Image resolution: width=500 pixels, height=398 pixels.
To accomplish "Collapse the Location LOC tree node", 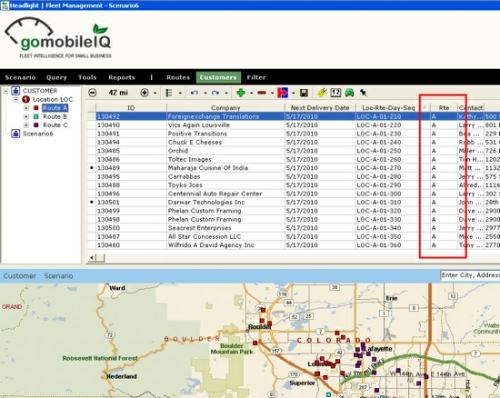I will (16, 99).
